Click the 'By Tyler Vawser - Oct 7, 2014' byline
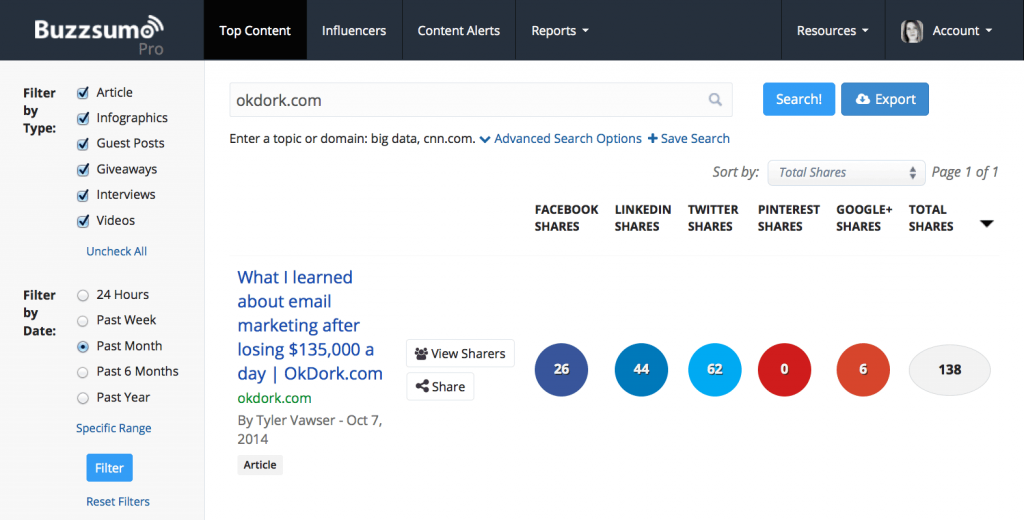Screen dimensions: 1024x520 [x=310, y=430]
